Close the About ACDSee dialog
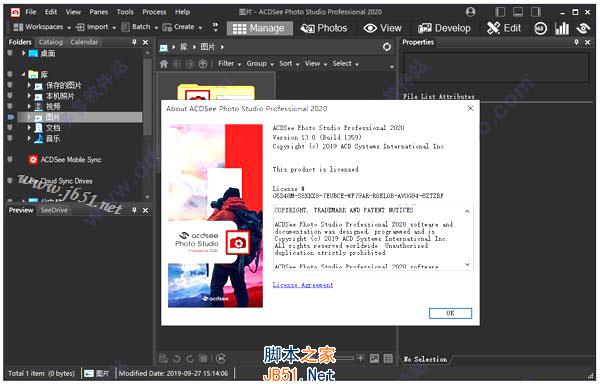Screen dimensions: 600x384 tap(470, 109)
